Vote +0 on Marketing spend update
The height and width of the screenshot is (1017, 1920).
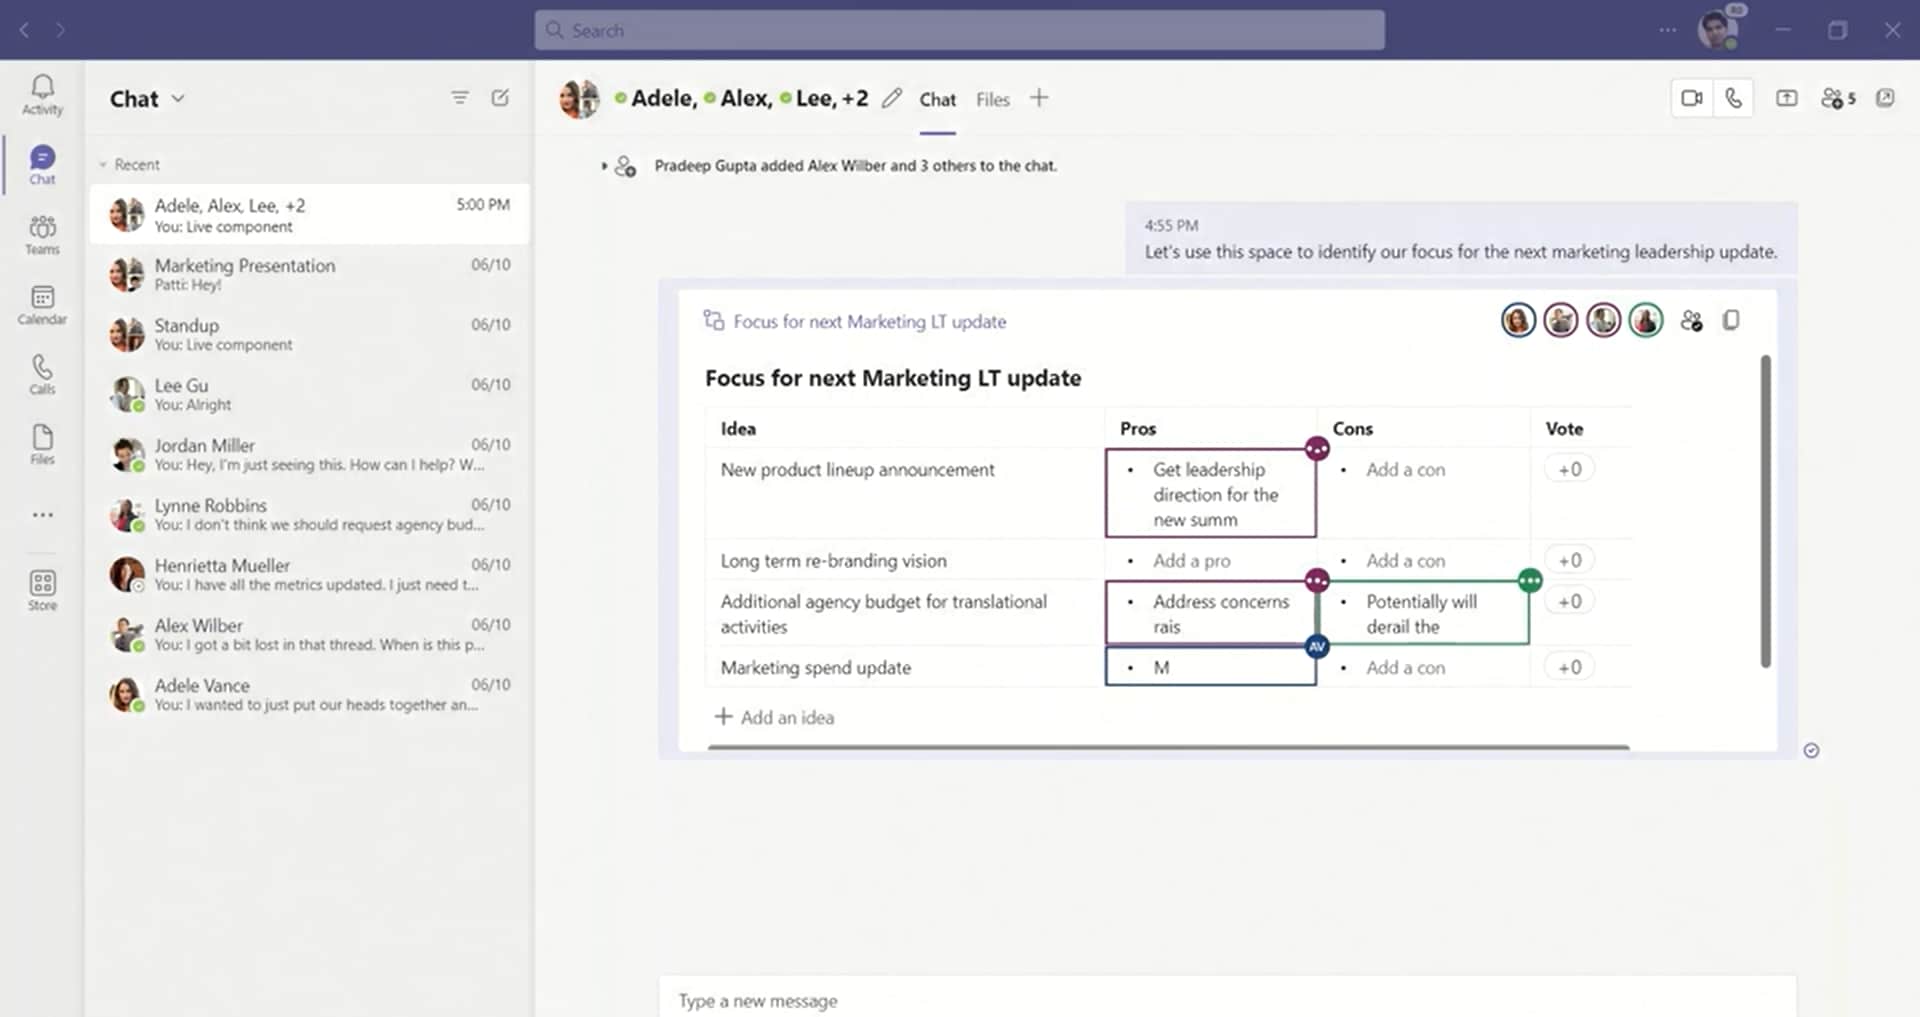click(x=1569, y=667)
